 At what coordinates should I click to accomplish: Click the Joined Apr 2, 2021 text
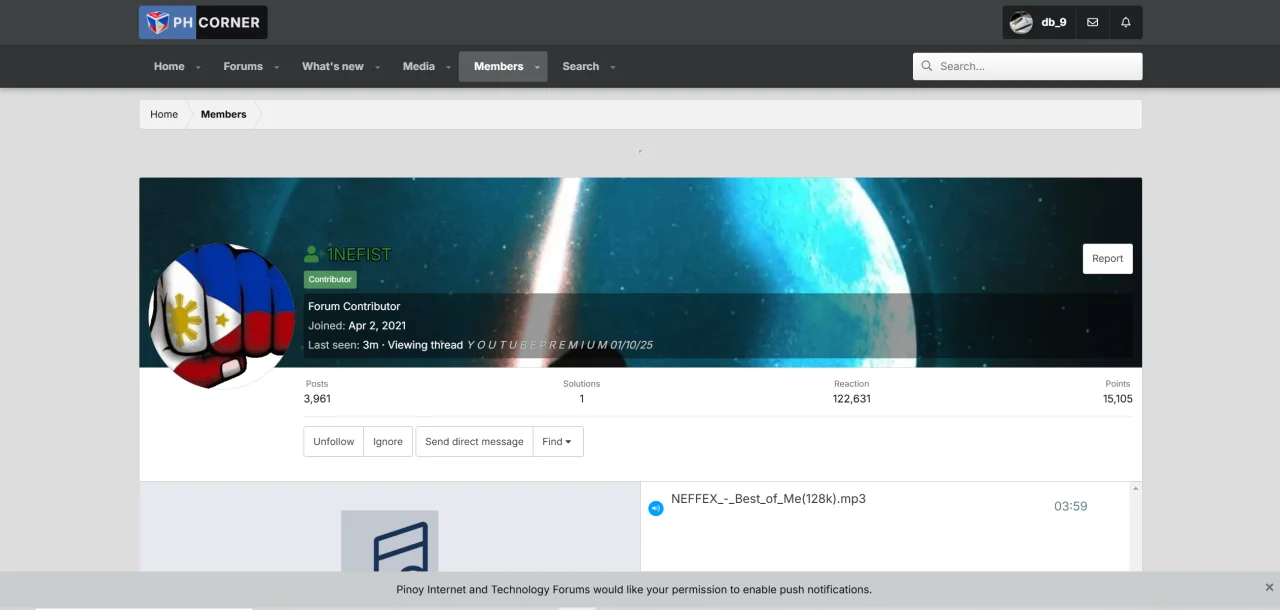(x=357, y=325)
